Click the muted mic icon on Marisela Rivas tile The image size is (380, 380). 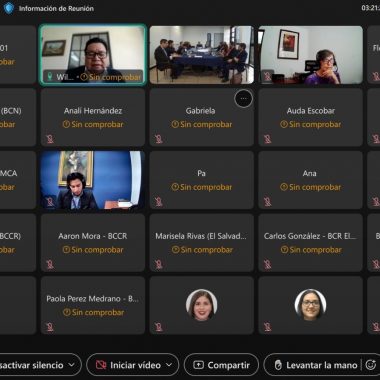click(x=159, y=264)
